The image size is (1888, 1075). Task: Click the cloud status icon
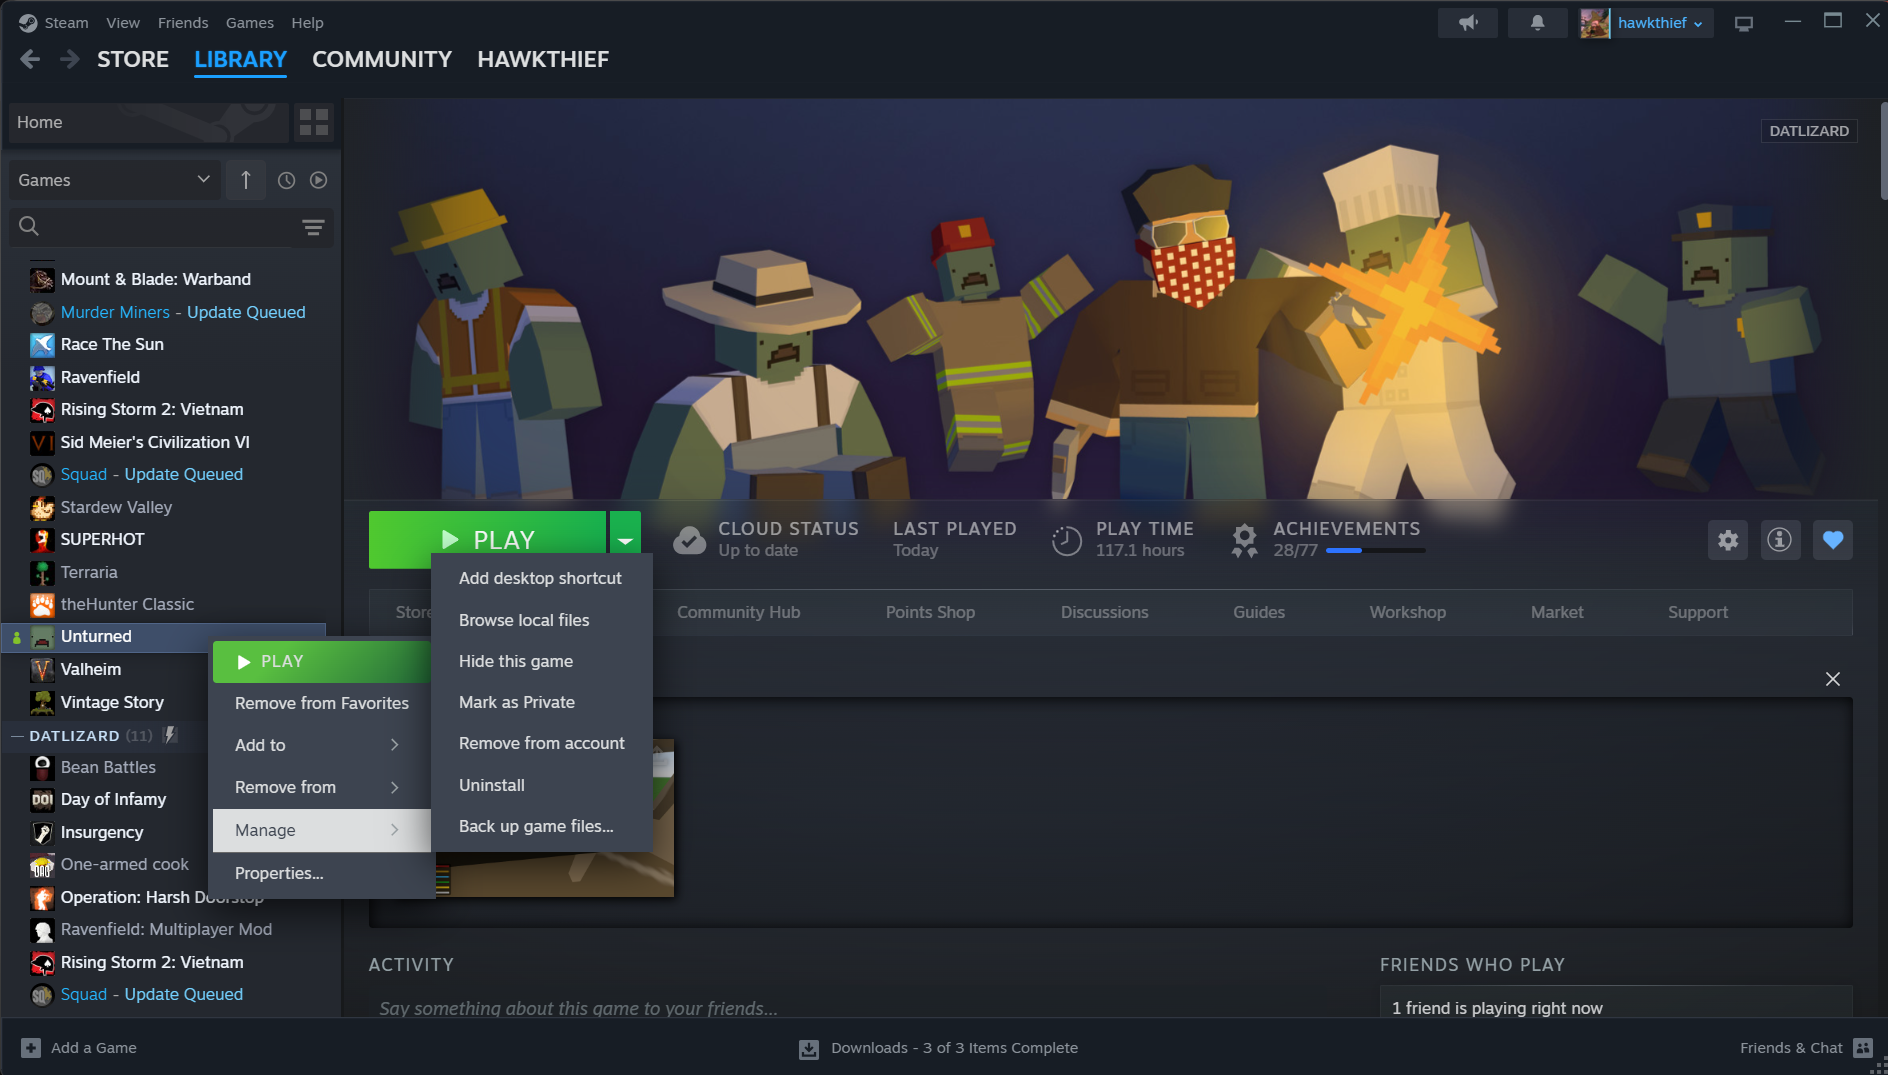(x=689, y=540)
